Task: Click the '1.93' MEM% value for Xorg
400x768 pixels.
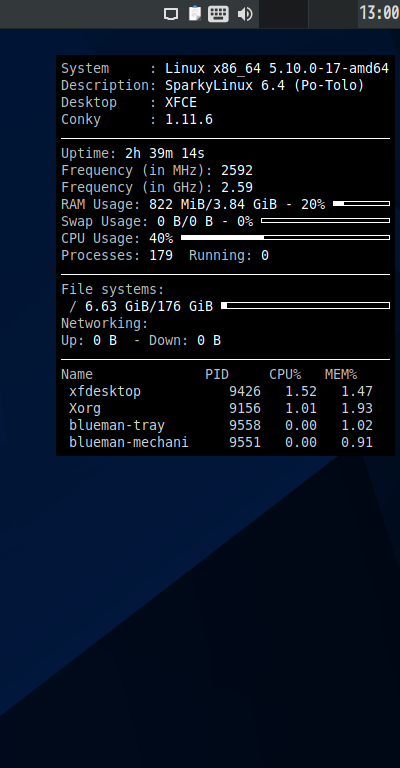Action: (357, 408)
